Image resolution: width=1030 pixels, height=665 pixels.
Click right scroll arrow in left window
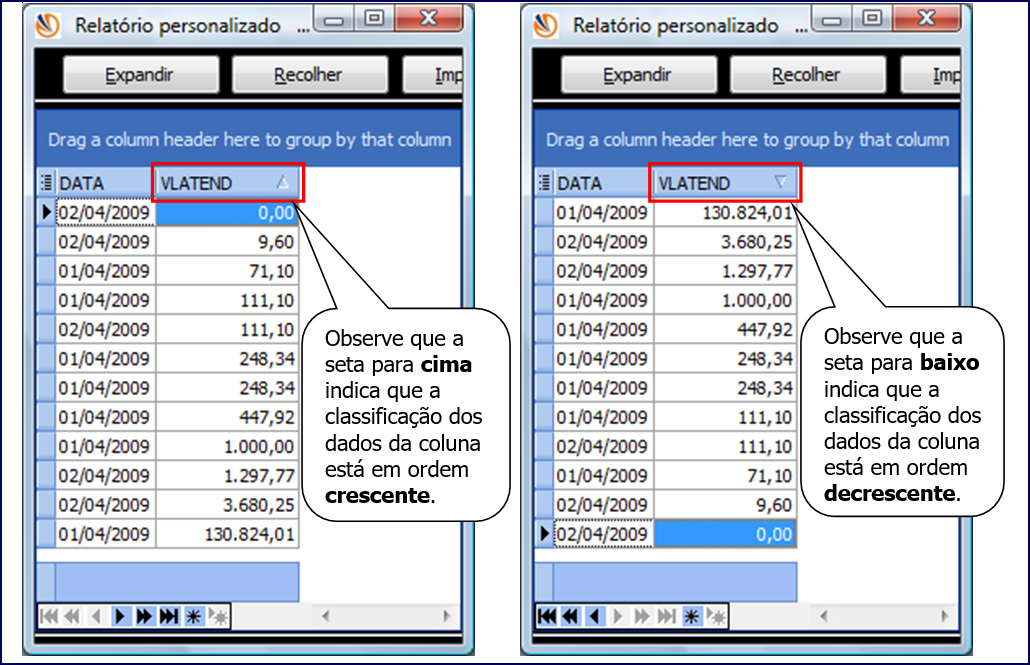click(x=447, y=616)
